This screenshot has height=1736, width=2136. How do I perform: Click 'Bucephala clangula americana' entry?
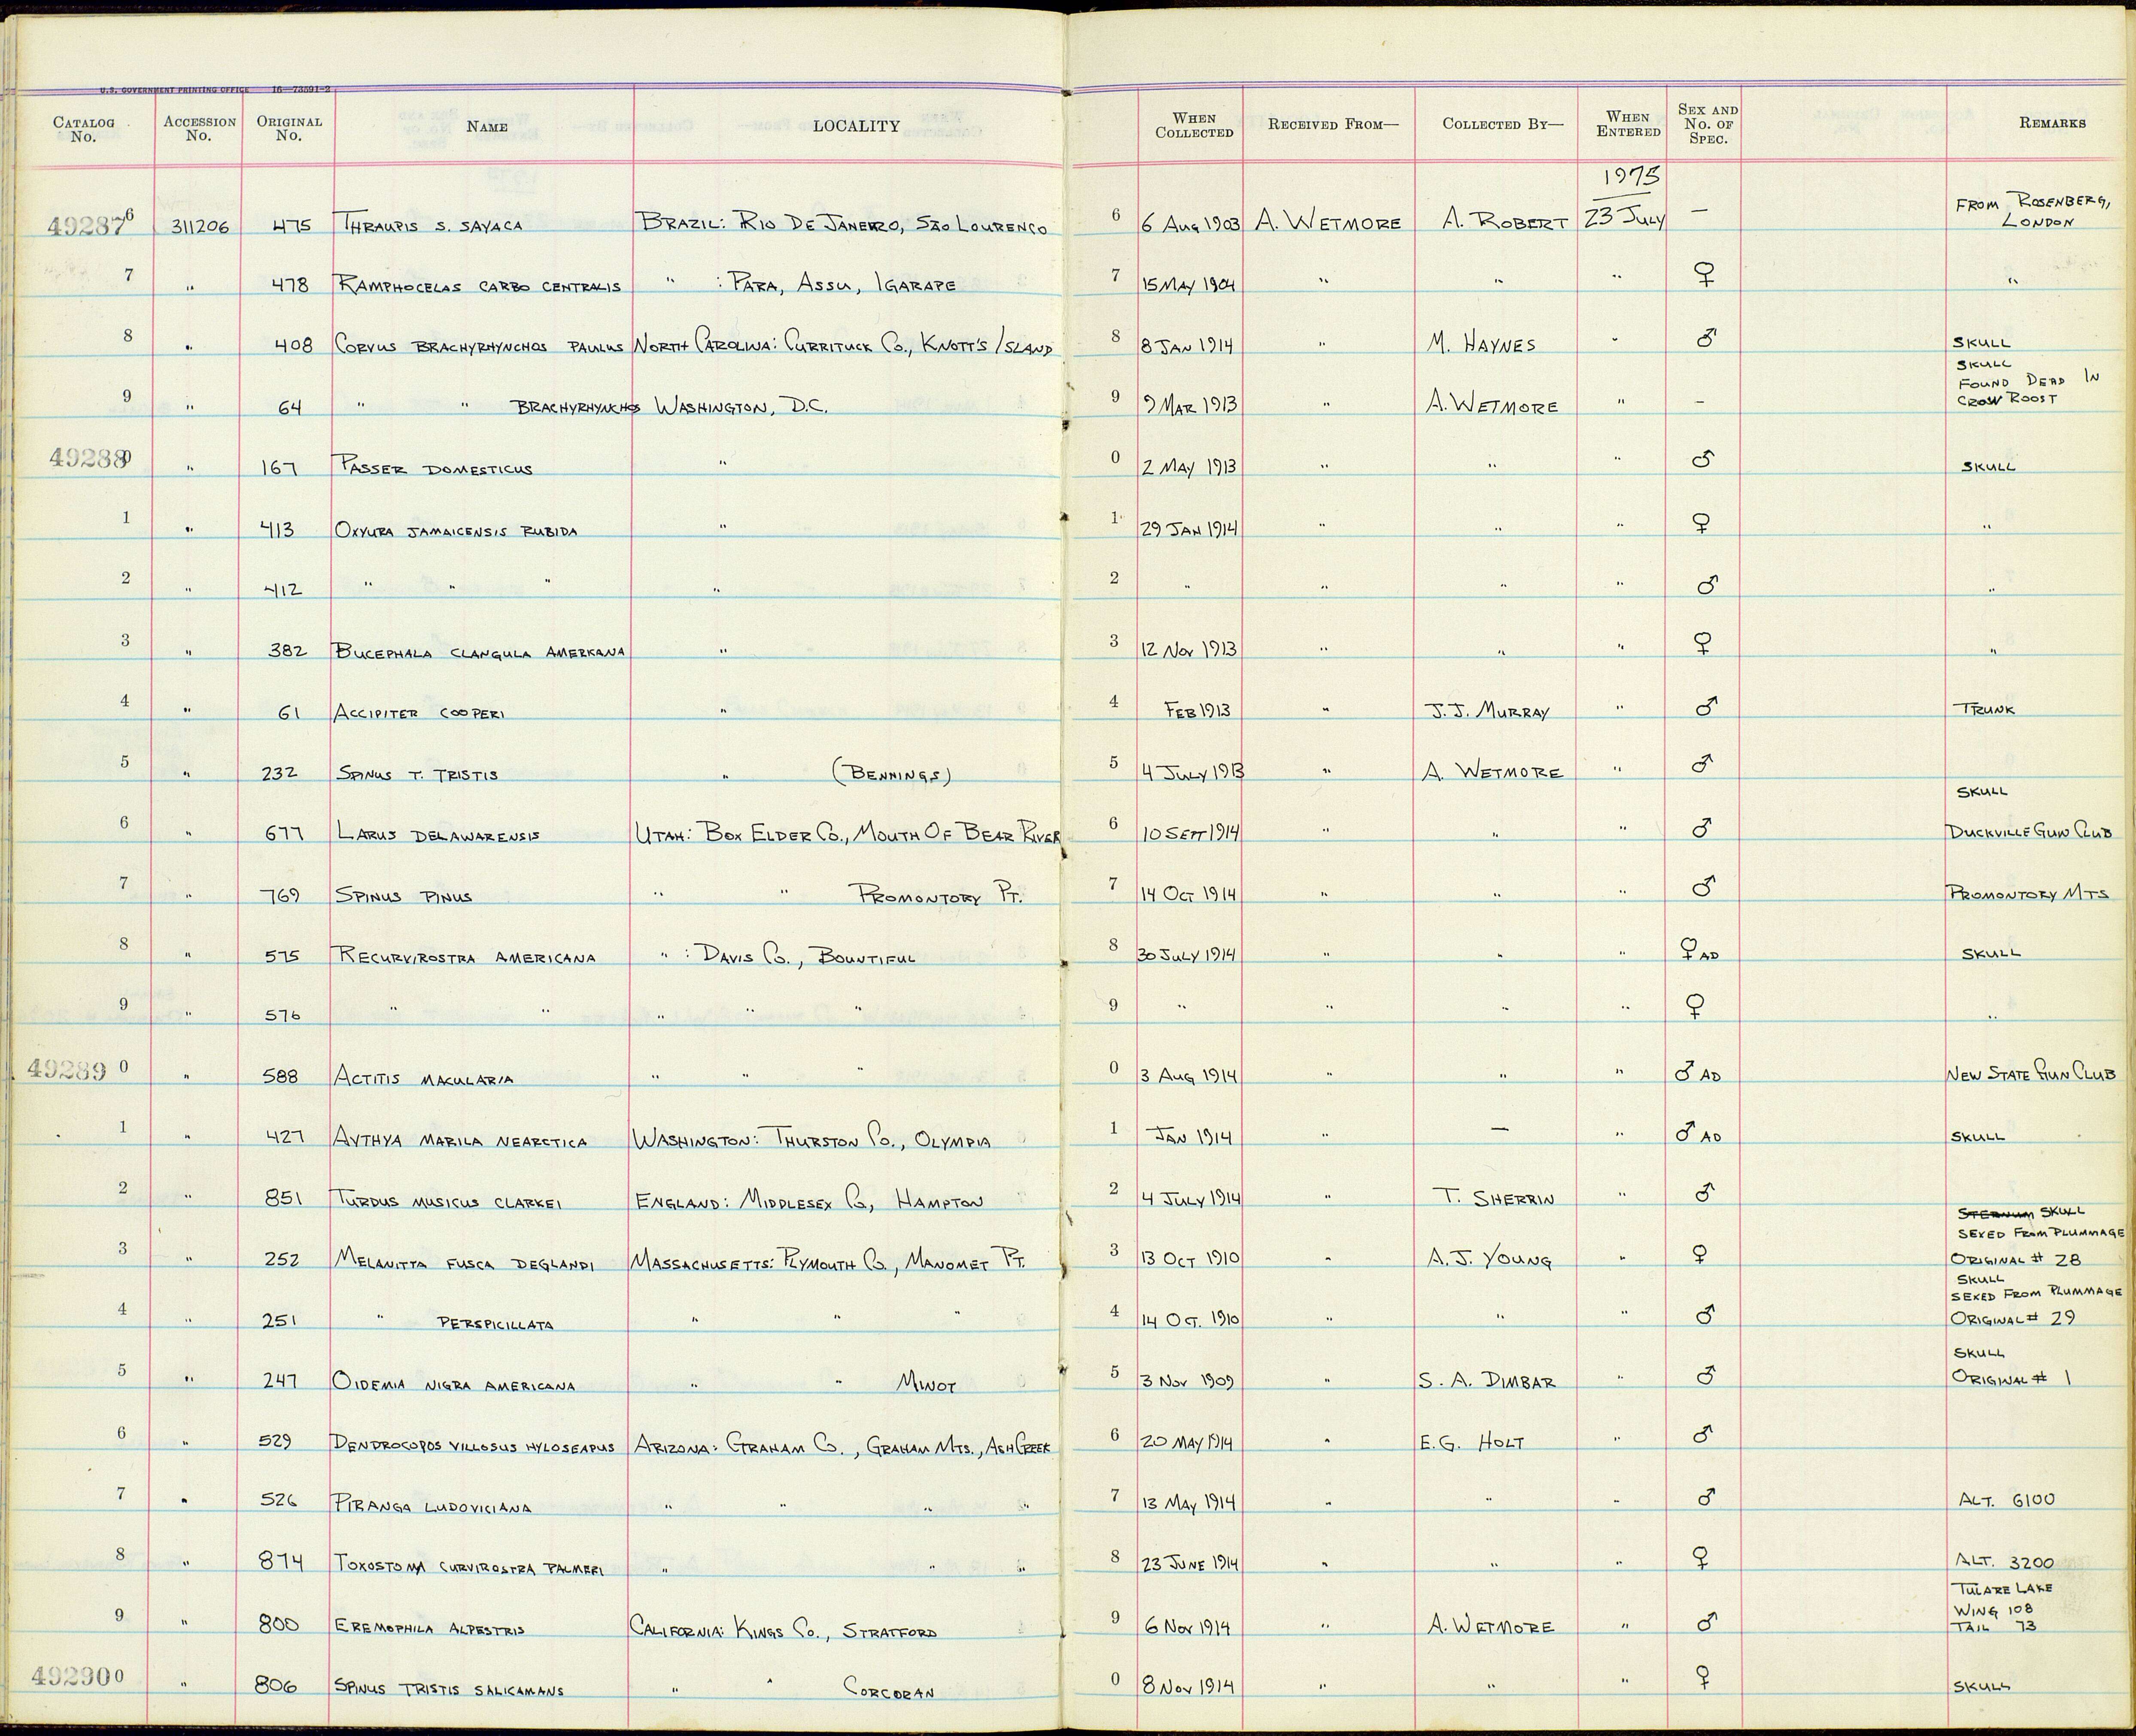pyautogui.click(x=479, y=651)
